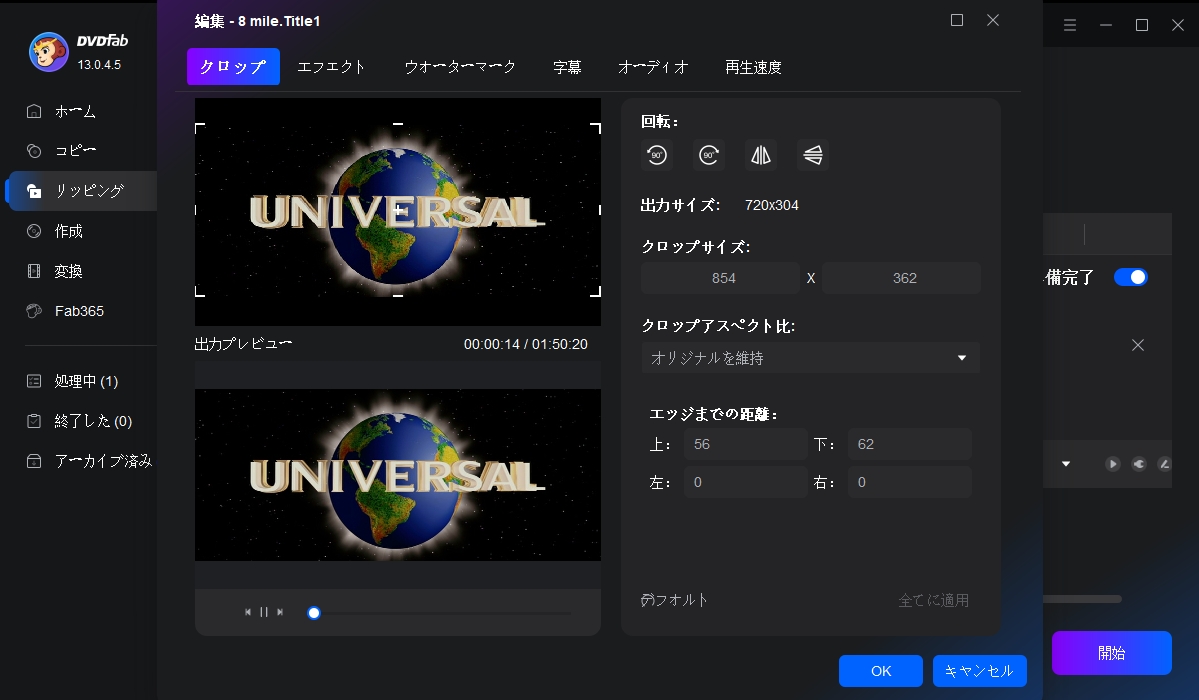Click the output size value 720x304
The height and width of the screenshot is (700, 1199).
[x=772, y=205]
